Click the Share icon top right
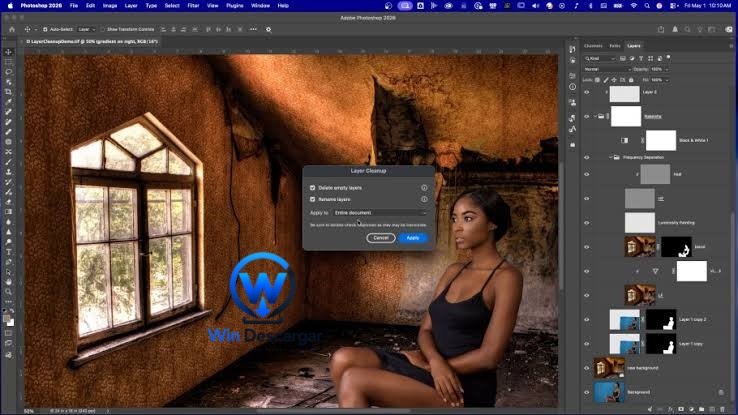The height and width of the screenshot is (415, 738). point(661,29)
